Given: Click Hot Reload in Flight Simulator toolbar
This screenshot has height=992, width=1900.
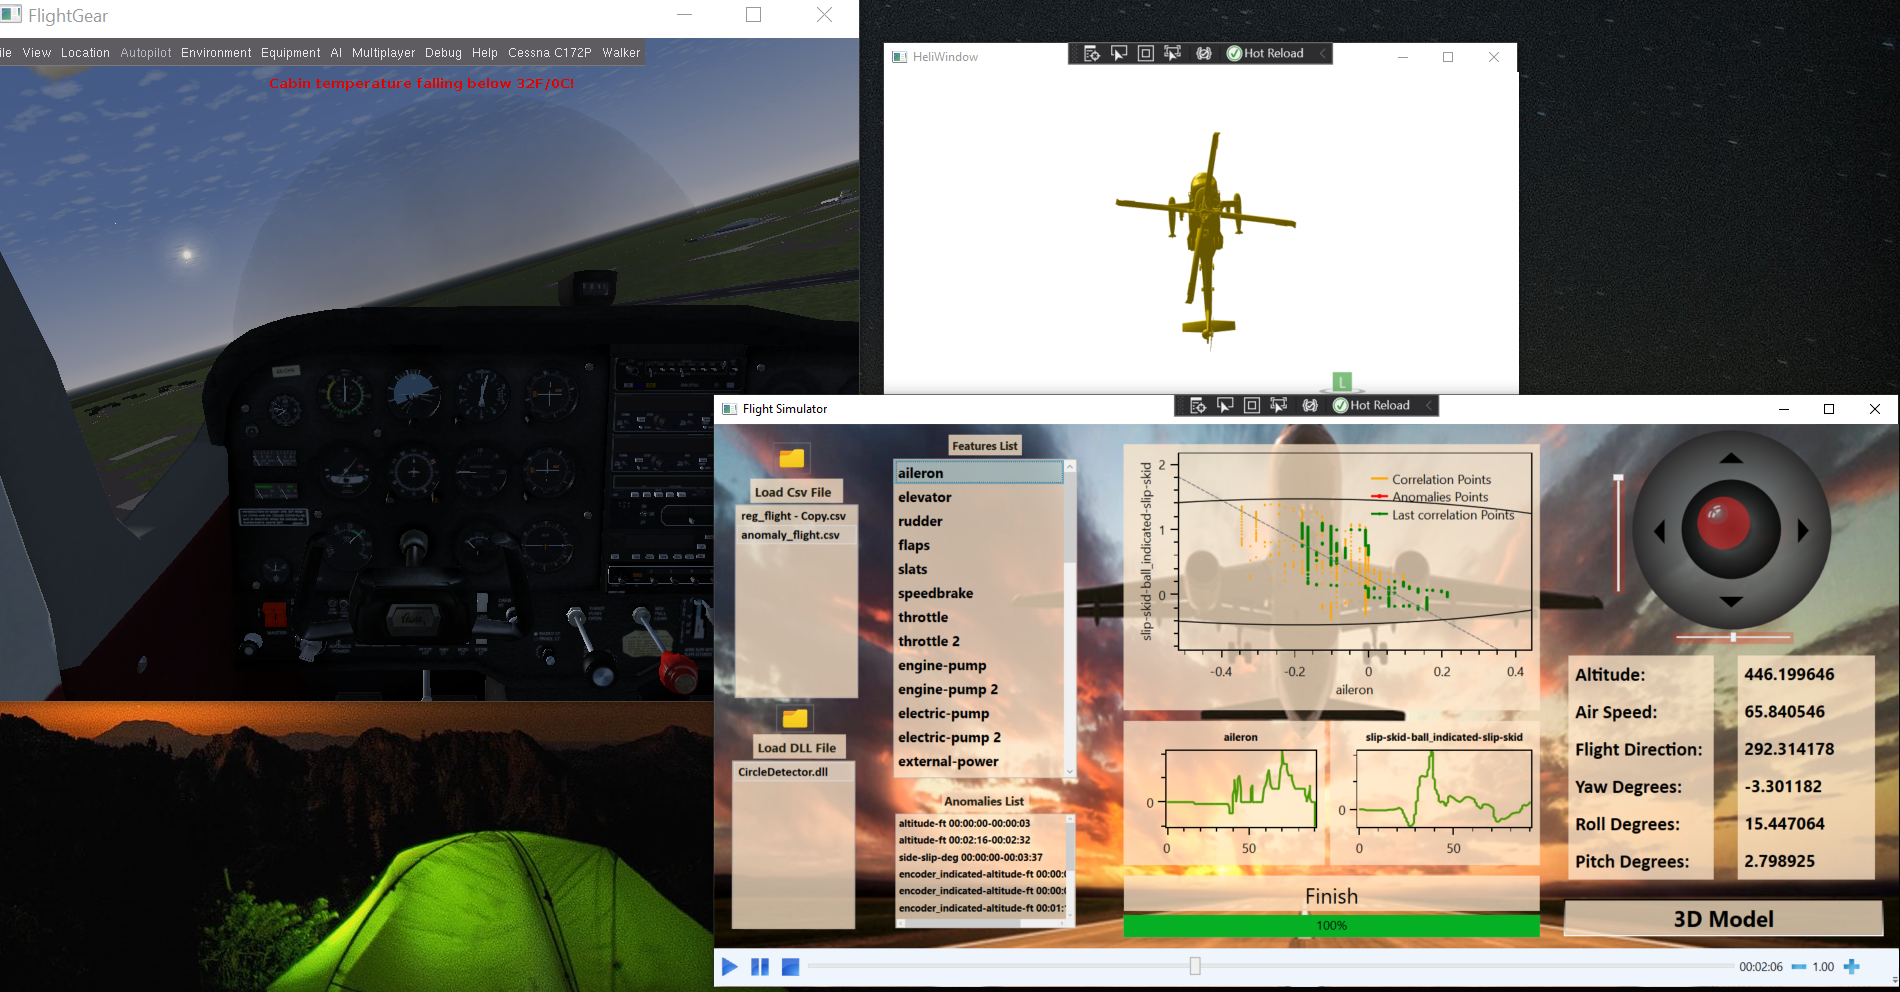Looking at the screenshot, I should (x=1371, y=405).
